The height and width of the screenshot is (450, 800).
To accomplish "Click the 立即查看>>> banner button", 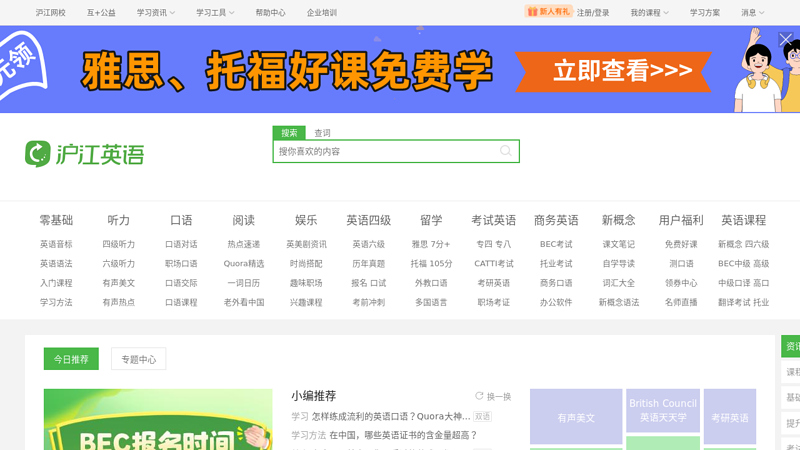I will pyautogui.click(x=613, y=71).
